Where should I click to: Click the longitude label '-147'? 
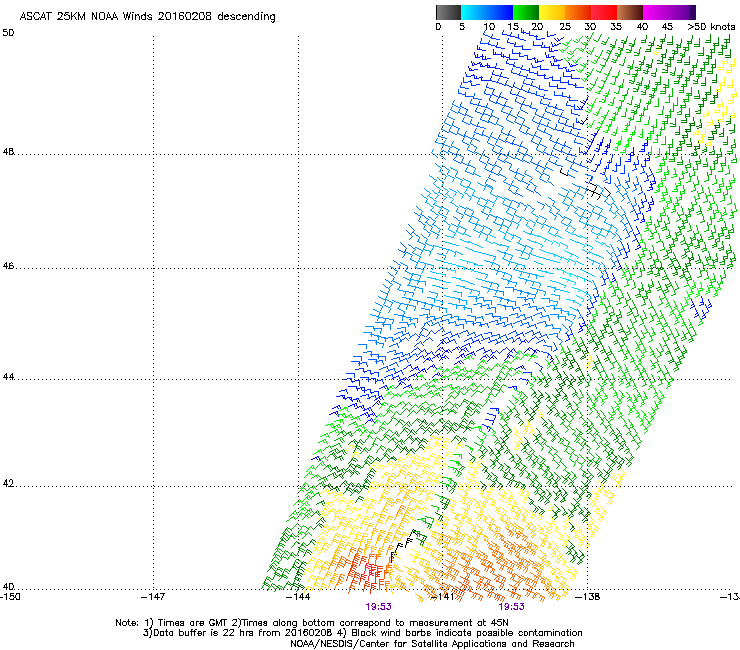153,597
